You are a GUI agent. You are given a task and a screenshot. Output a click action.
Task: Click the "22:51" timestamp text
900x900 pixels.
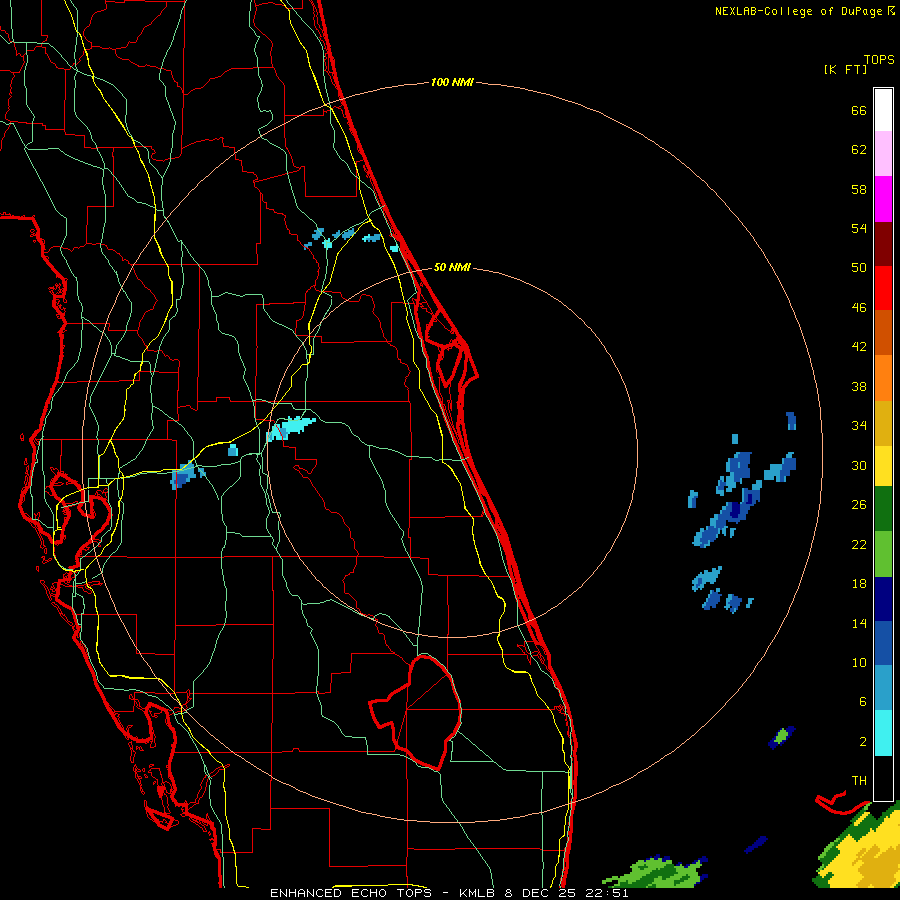[607, 893]
